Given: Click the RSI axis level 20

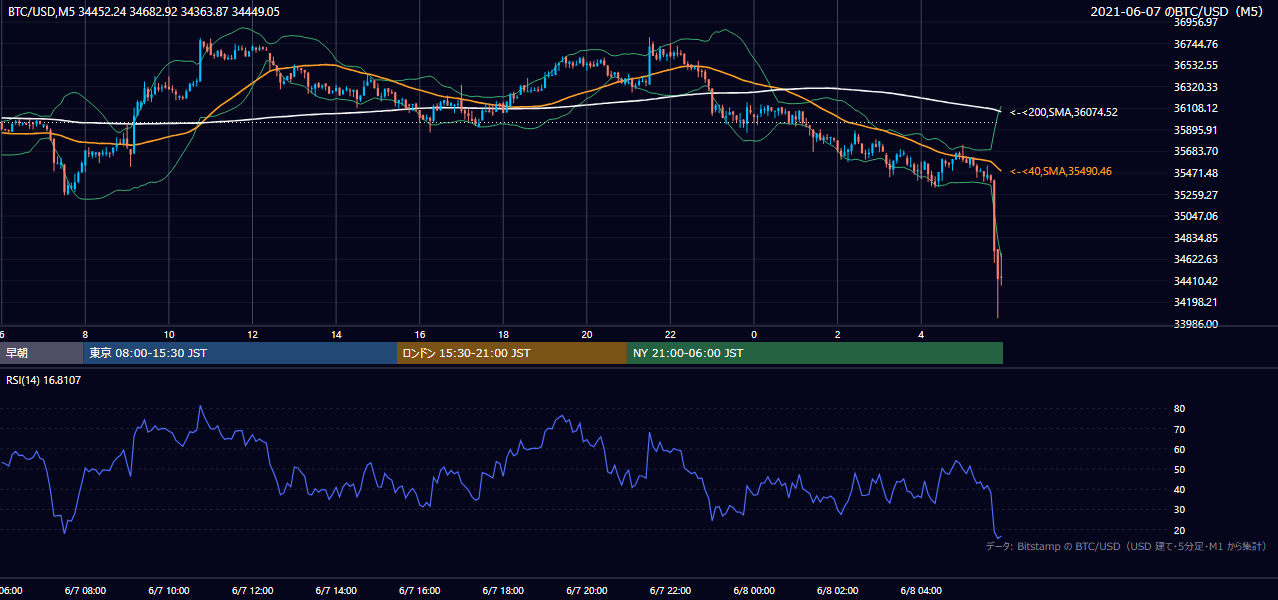Looking at the screenshot, I should pyautogui.click(x=1179, y=530).
